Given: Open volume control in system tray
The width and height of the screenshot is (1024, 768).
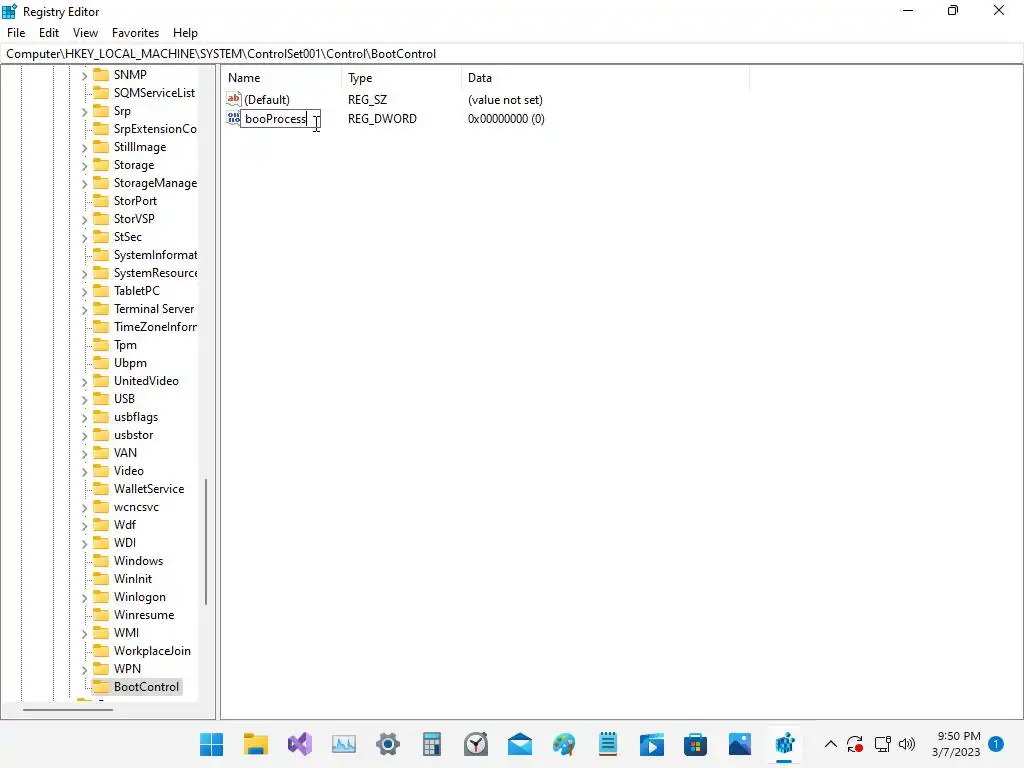Looking at the screenshot, I should tap(906, 744).
